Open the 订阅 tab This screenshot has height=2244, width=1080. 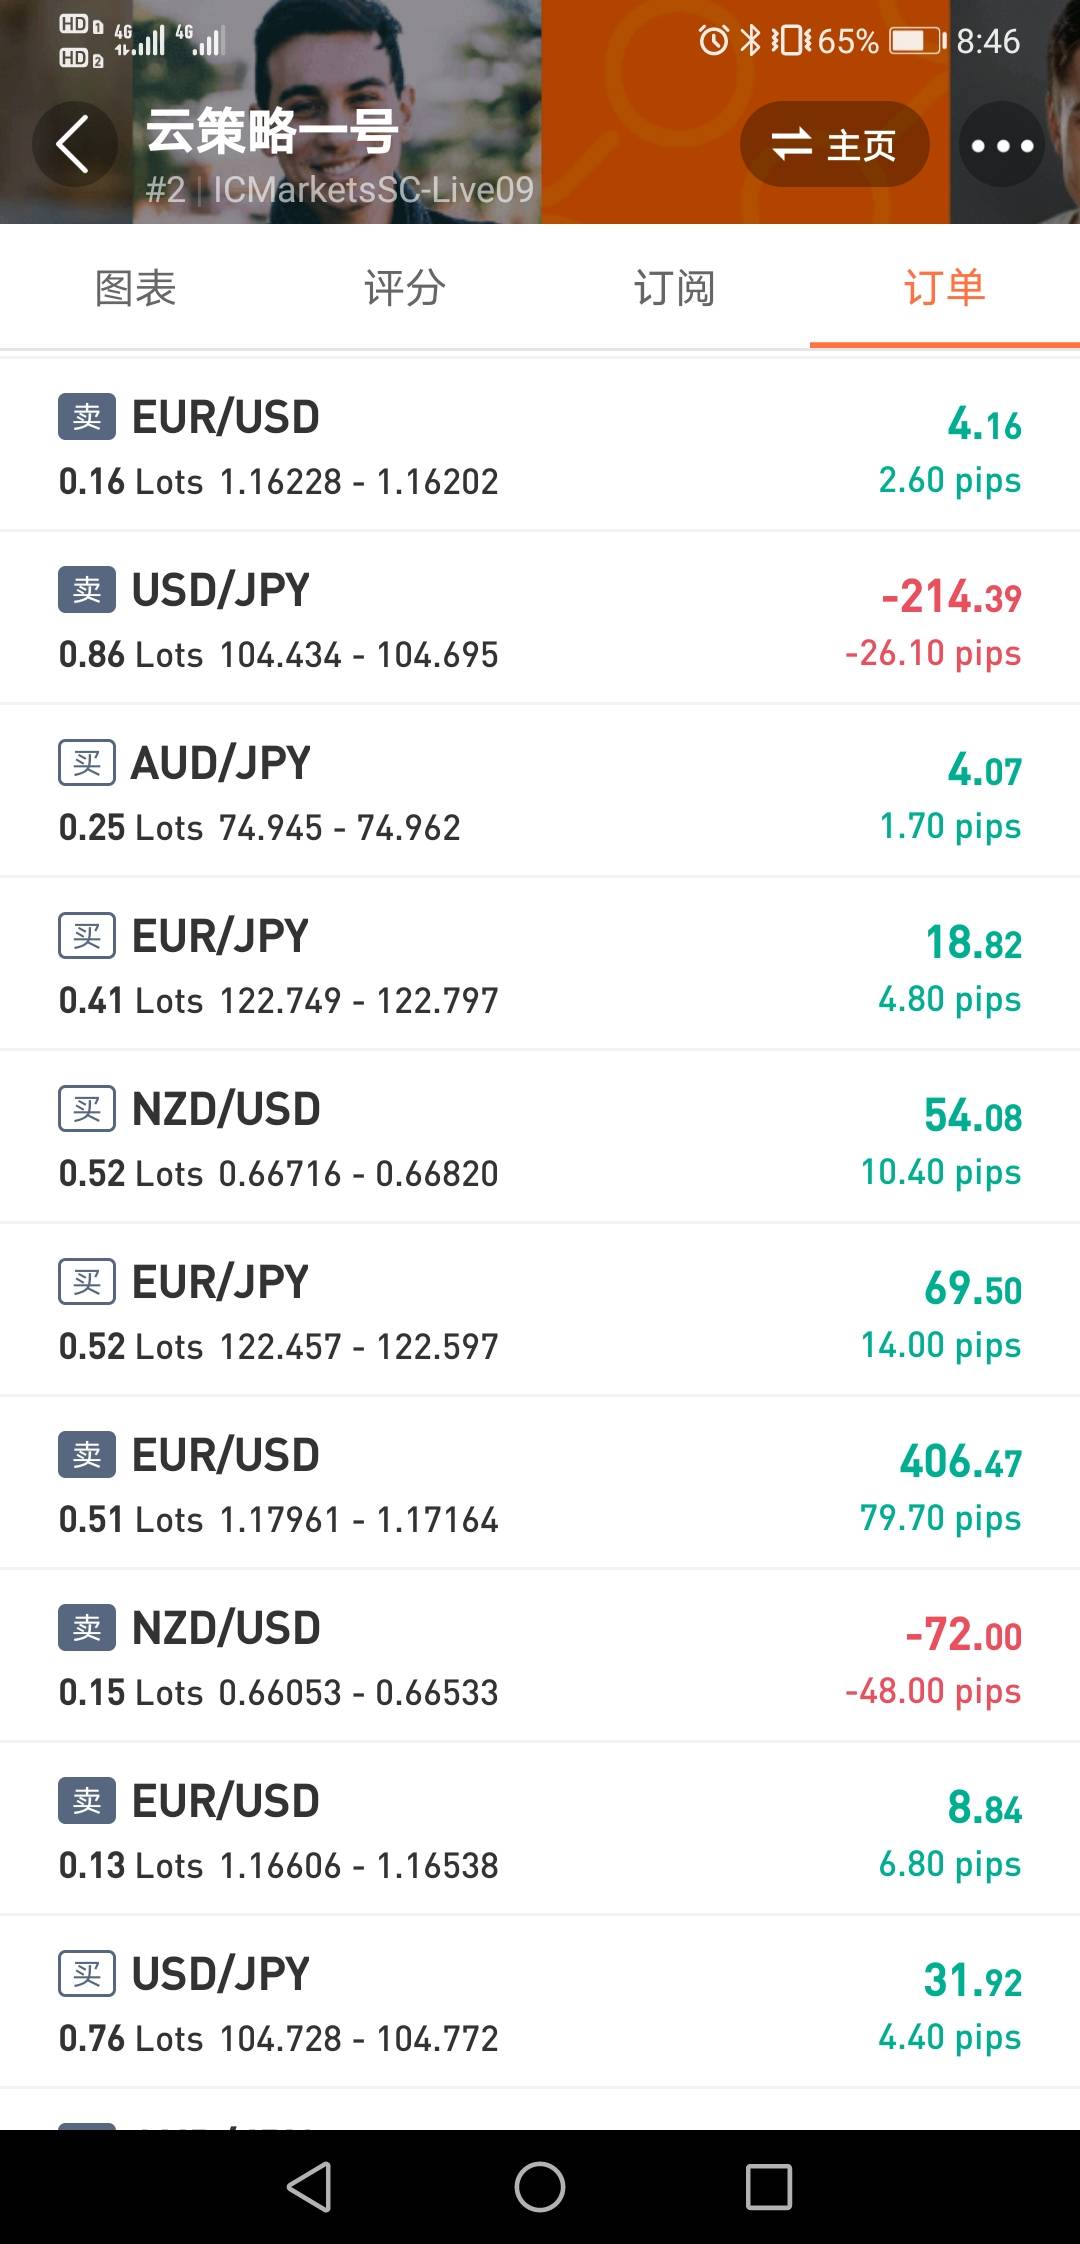point(675,288)
